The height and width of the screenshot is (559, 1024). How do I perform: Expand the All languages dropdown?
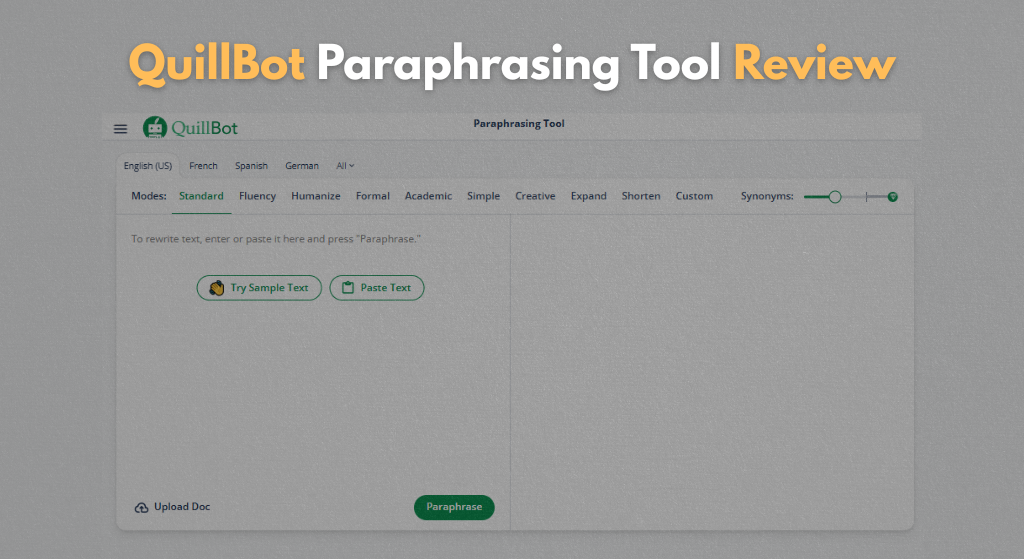(x=345, y=166)
